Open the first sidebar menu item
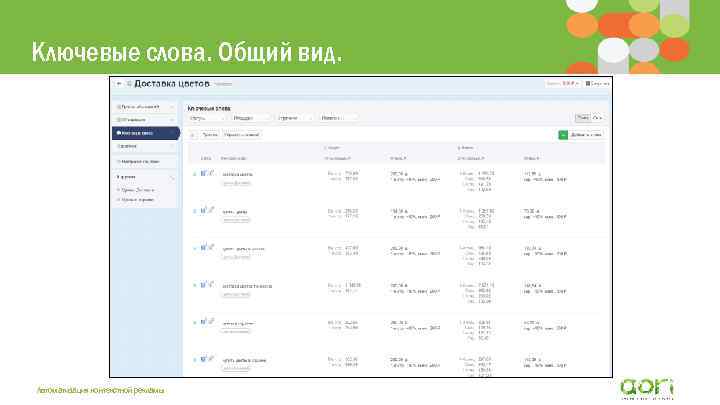This screenshot has width=720, height=405. coord(145,107)
